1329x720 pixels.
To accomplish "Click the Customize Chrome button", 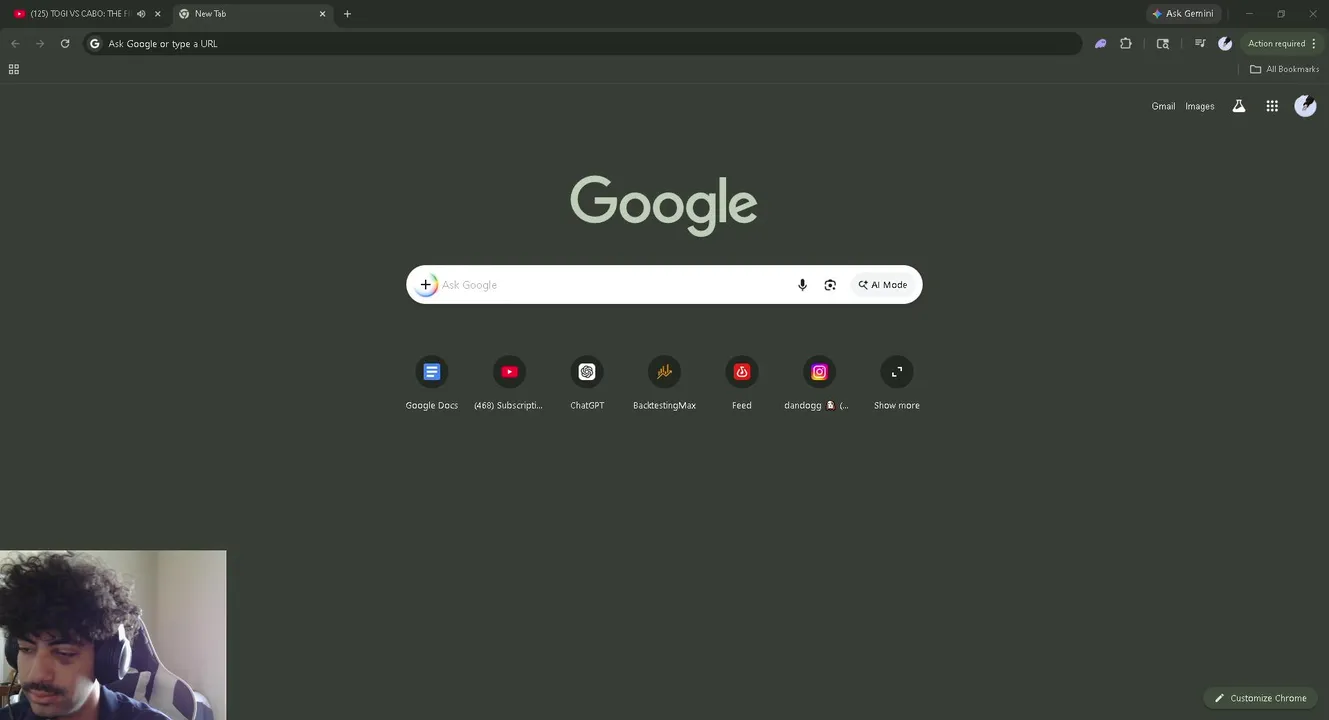I will (x=1260, y=698).
